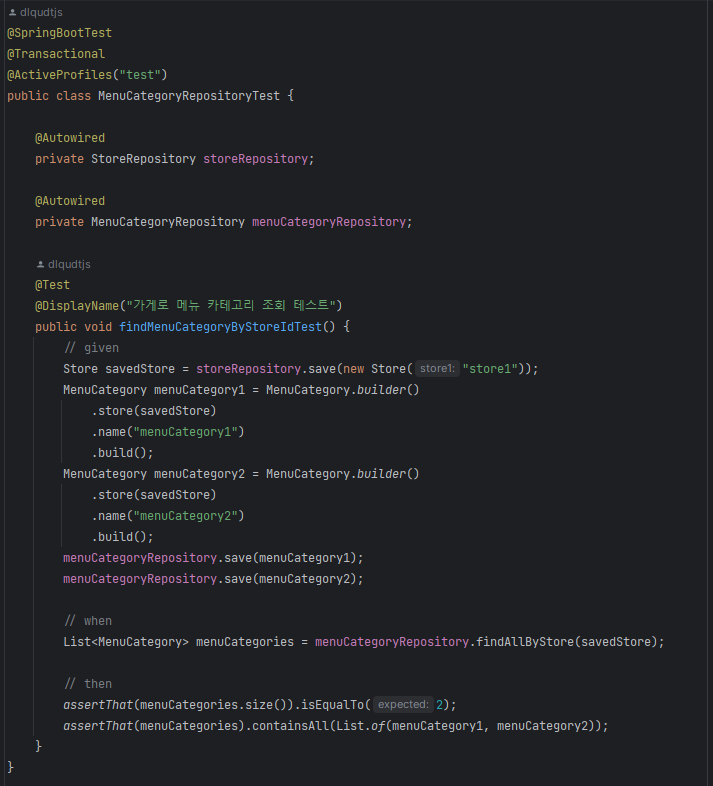The image size is (713, 786).
Task: Click the author hint 'dlqudtjs' above @Test
Action: pyautogui.click(x=69, y=264)
